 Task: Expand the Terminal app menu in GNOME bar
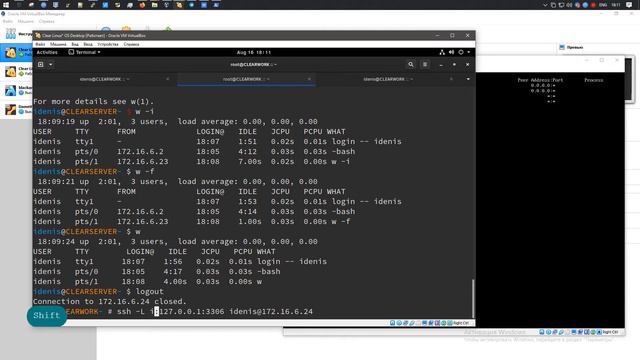click(x=84, y=52)
